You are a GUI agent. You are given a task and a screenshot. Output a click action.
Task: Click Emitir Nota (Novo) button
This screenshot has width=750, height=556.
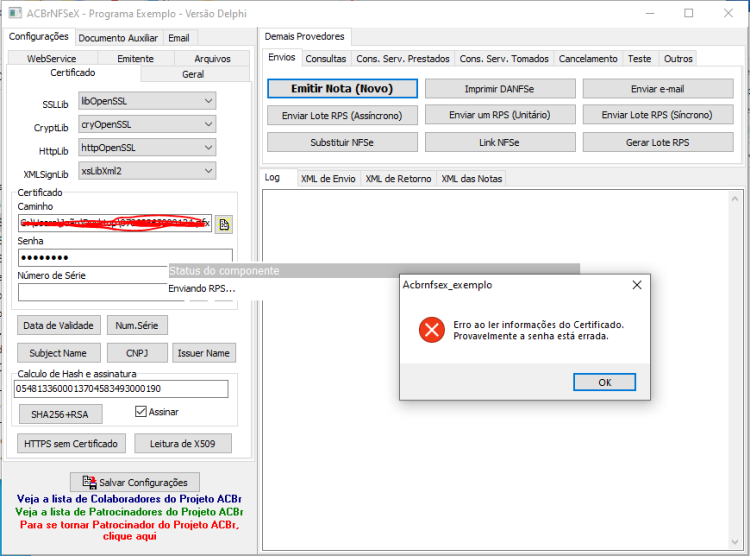pyautogui.click(x=342, y=89)
